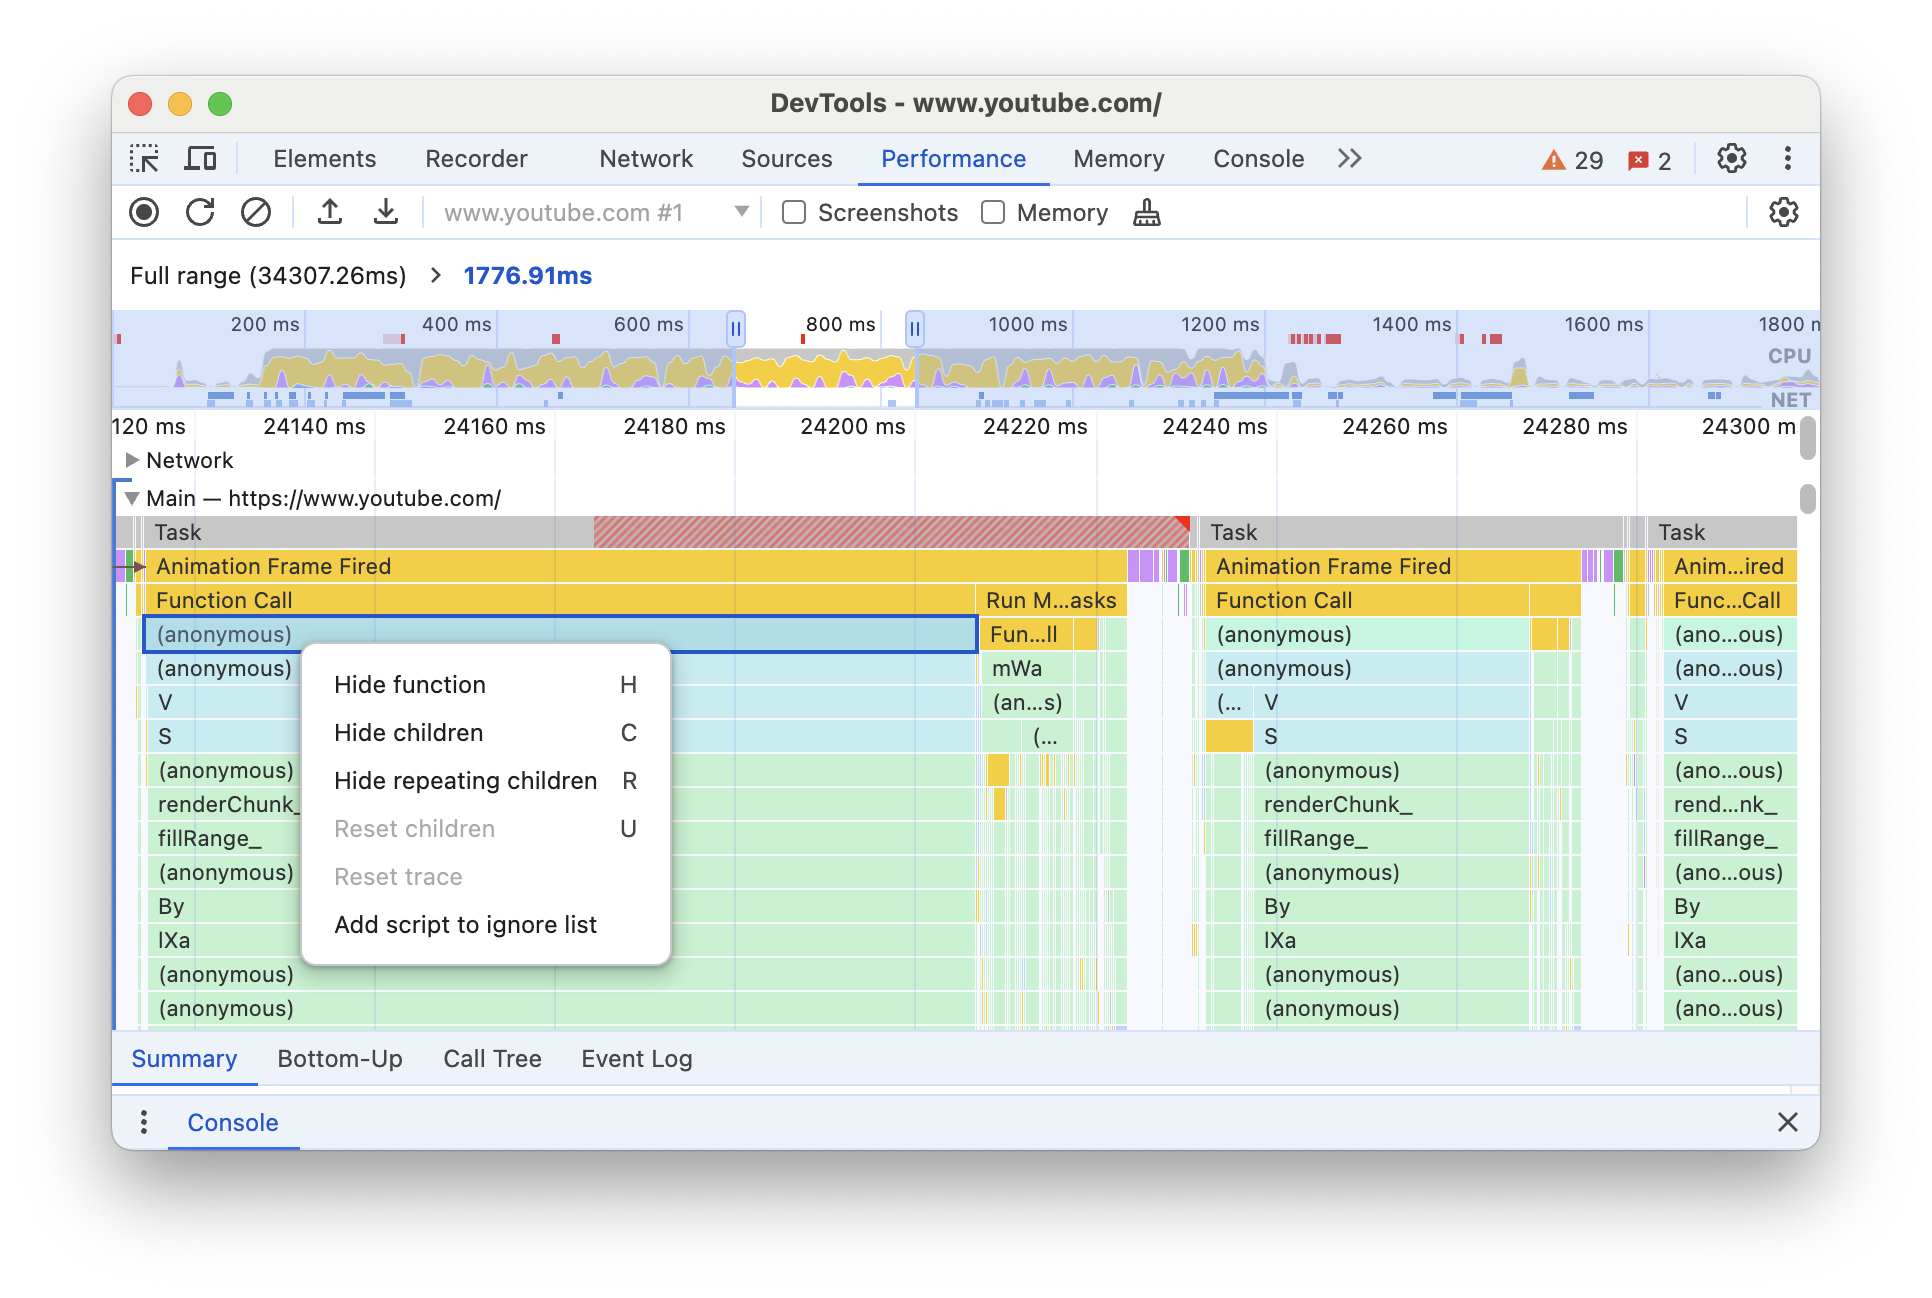Click the download profile icon
The image size is (1932, 1298).
pos(382,213)
